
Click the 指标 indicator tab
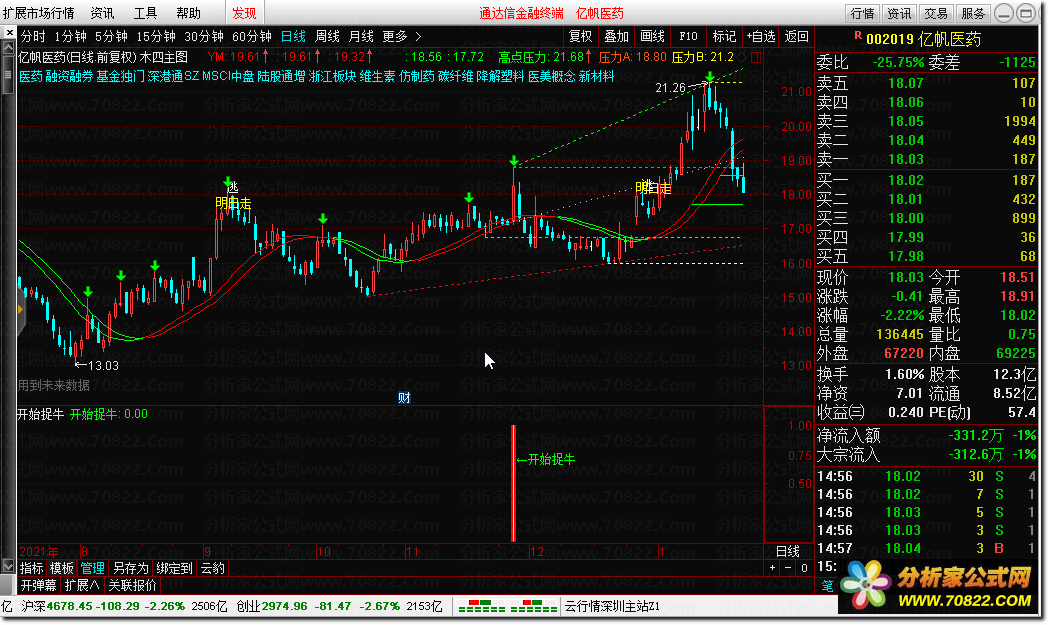[x=31, y=568]
